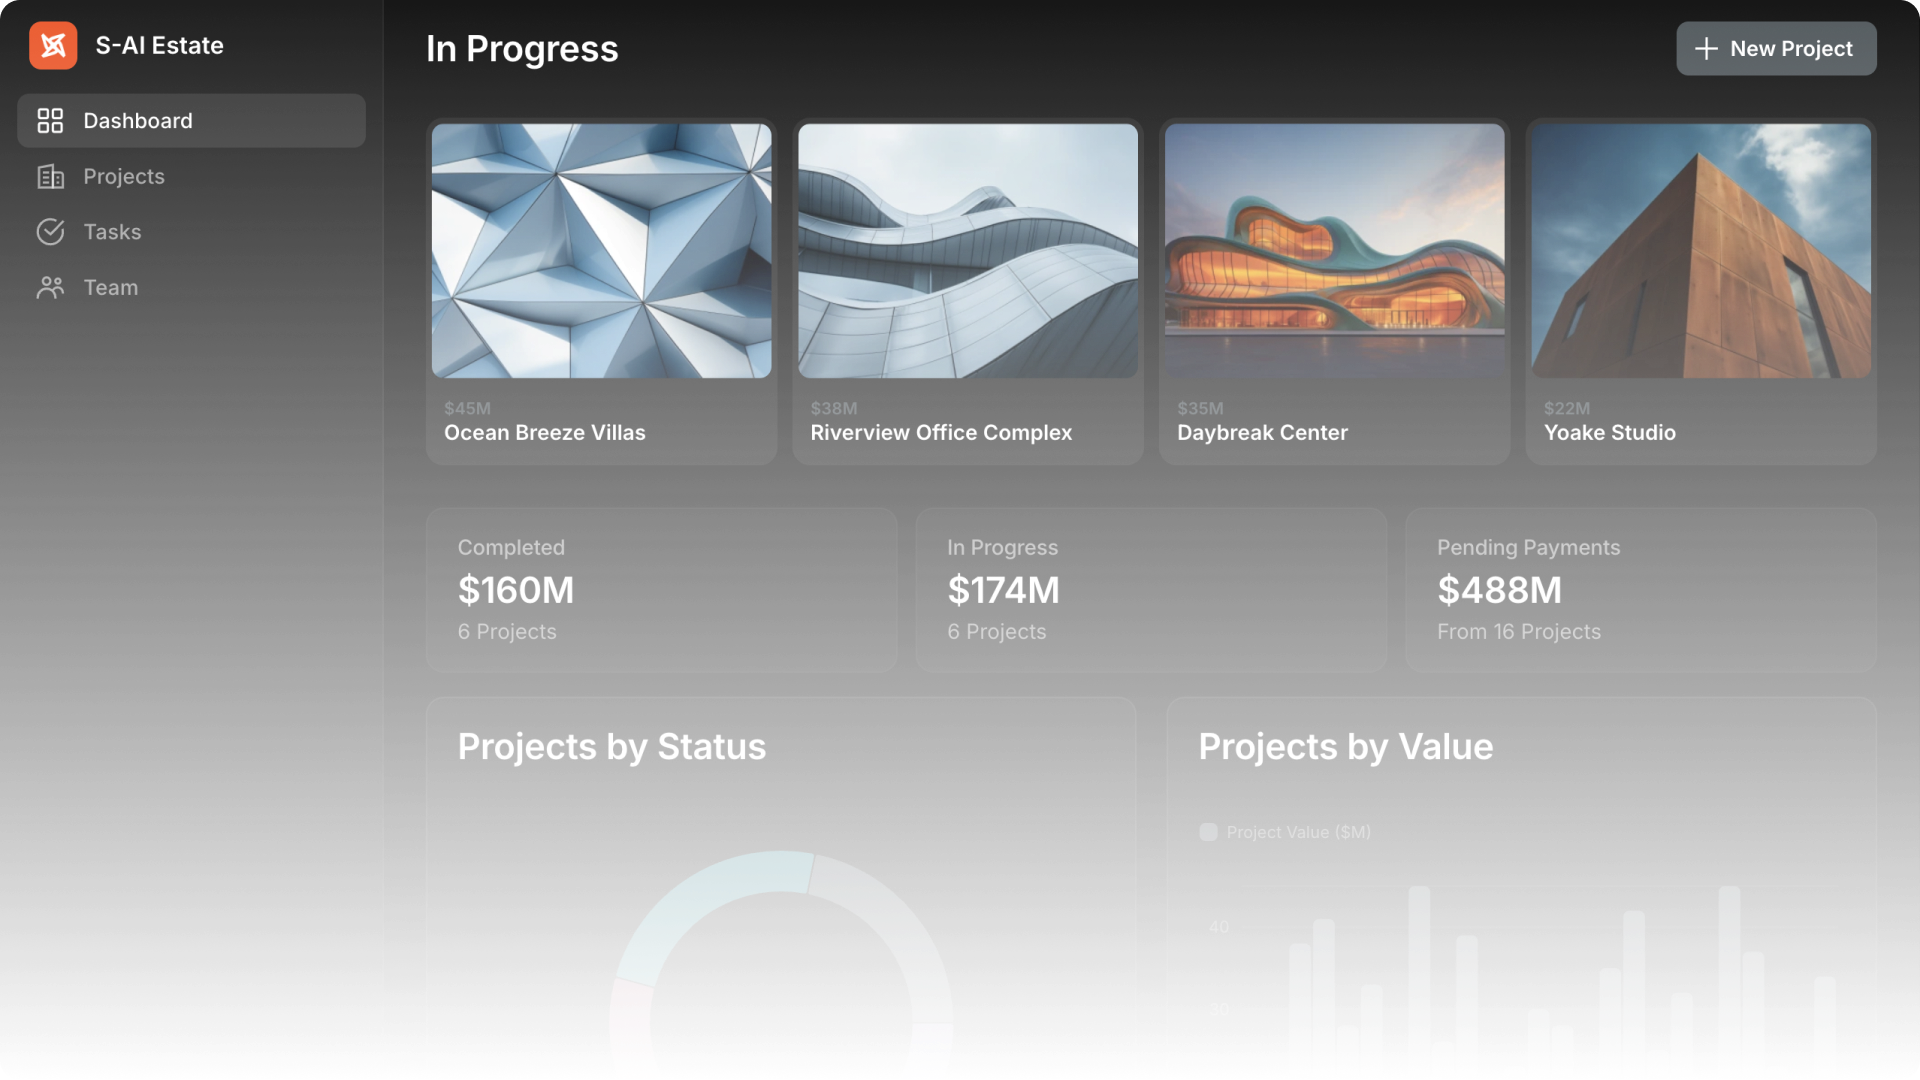The width and height of the screenshot is (1920, 1080).
Task: Select the Daybreak Center project card
Action: tap(1333, 291)
